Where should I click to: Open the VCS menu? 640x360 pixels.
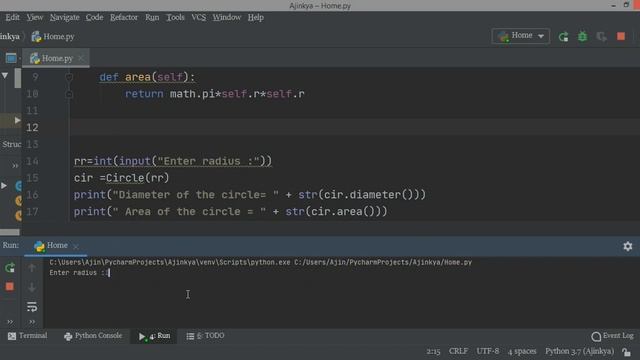(x=198, y=18)
